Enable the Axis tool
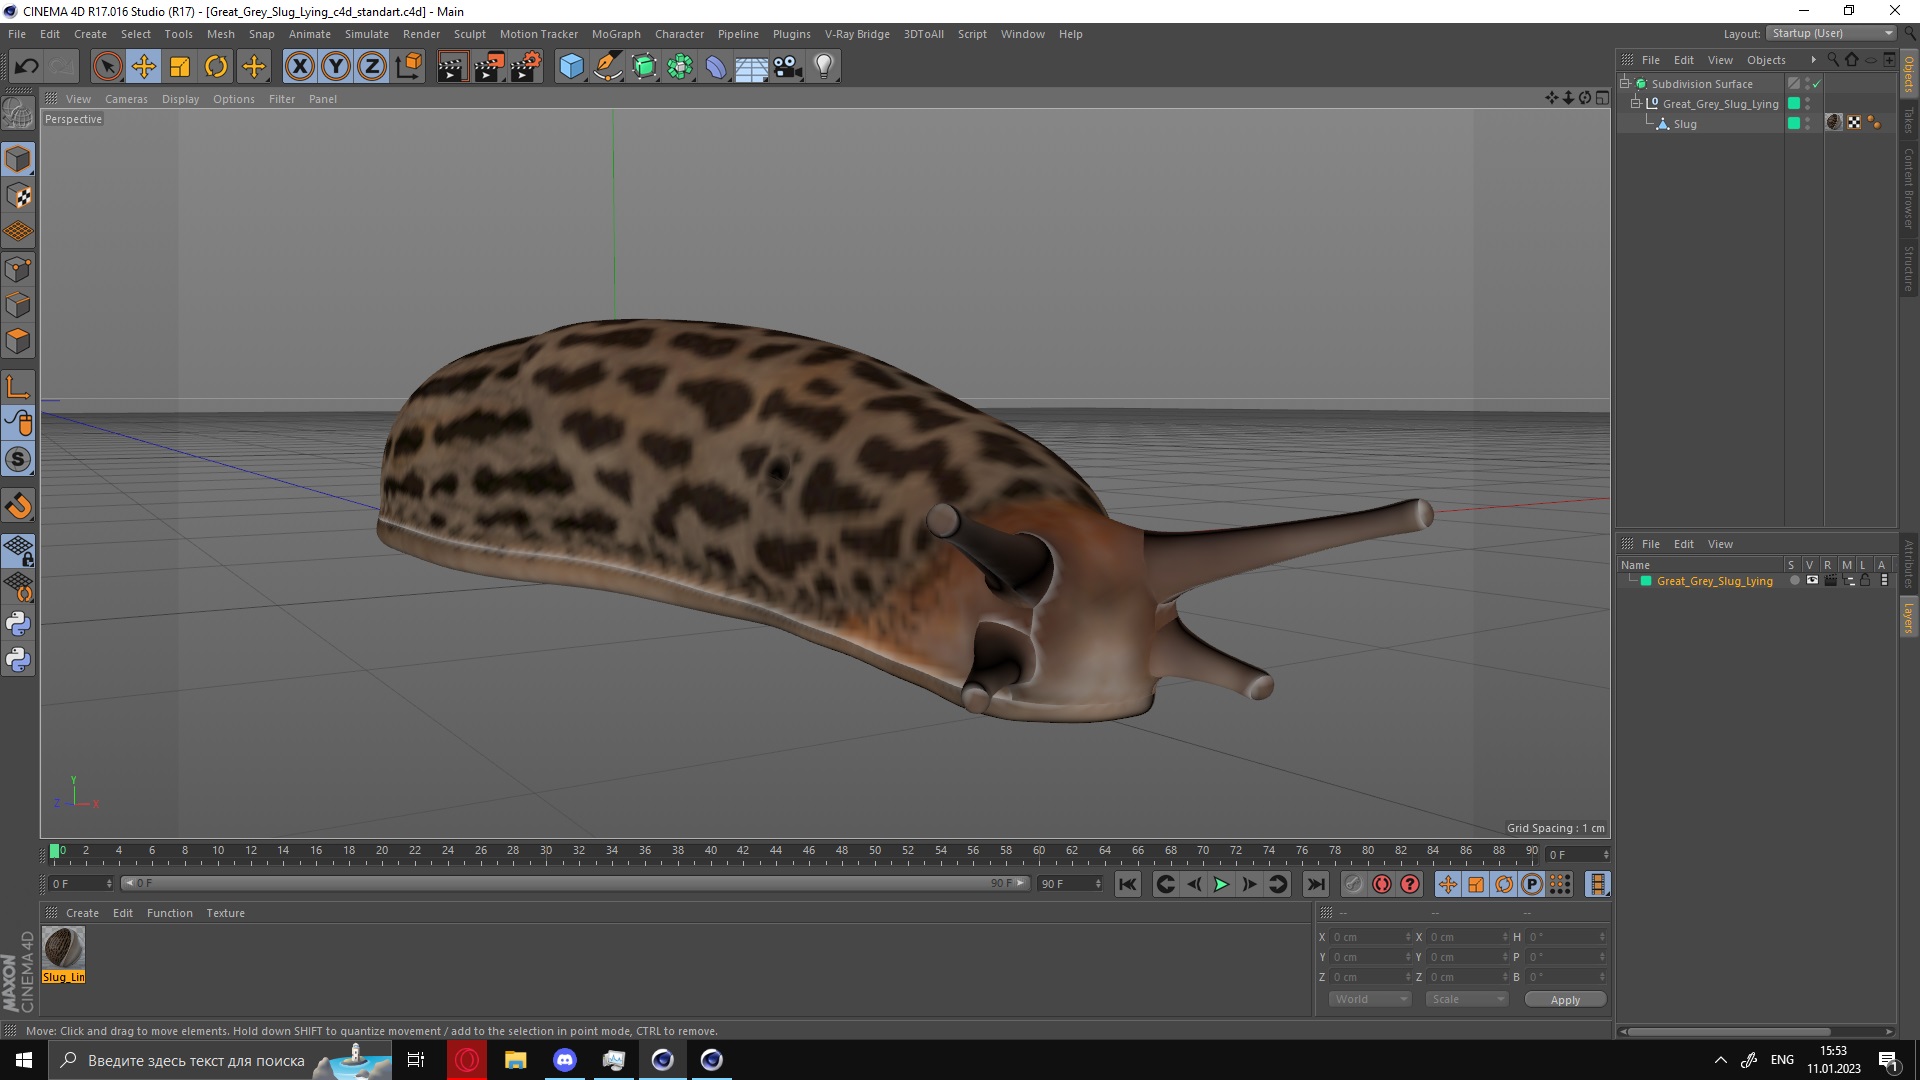This screenshot has width=1920, height=1080. (x=18, y=387)
